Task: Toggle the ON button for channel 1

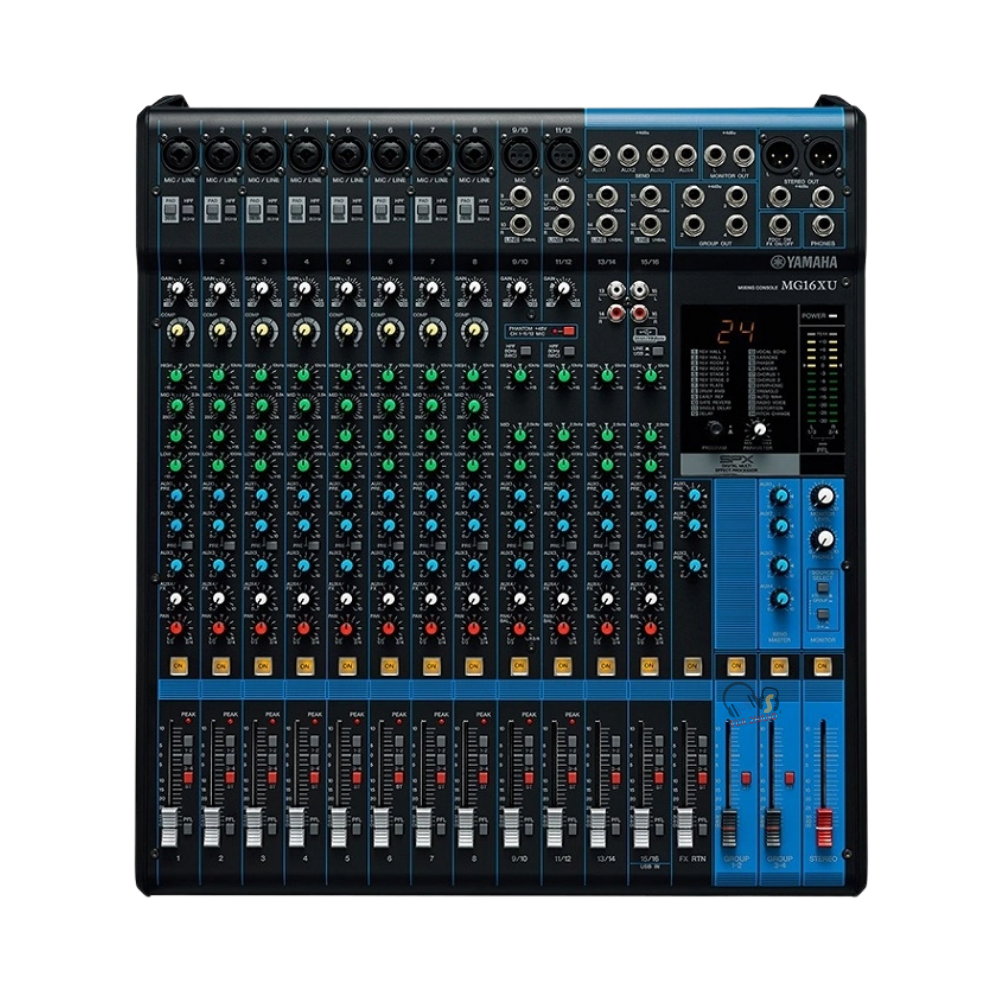Action: tap(178, 666)
